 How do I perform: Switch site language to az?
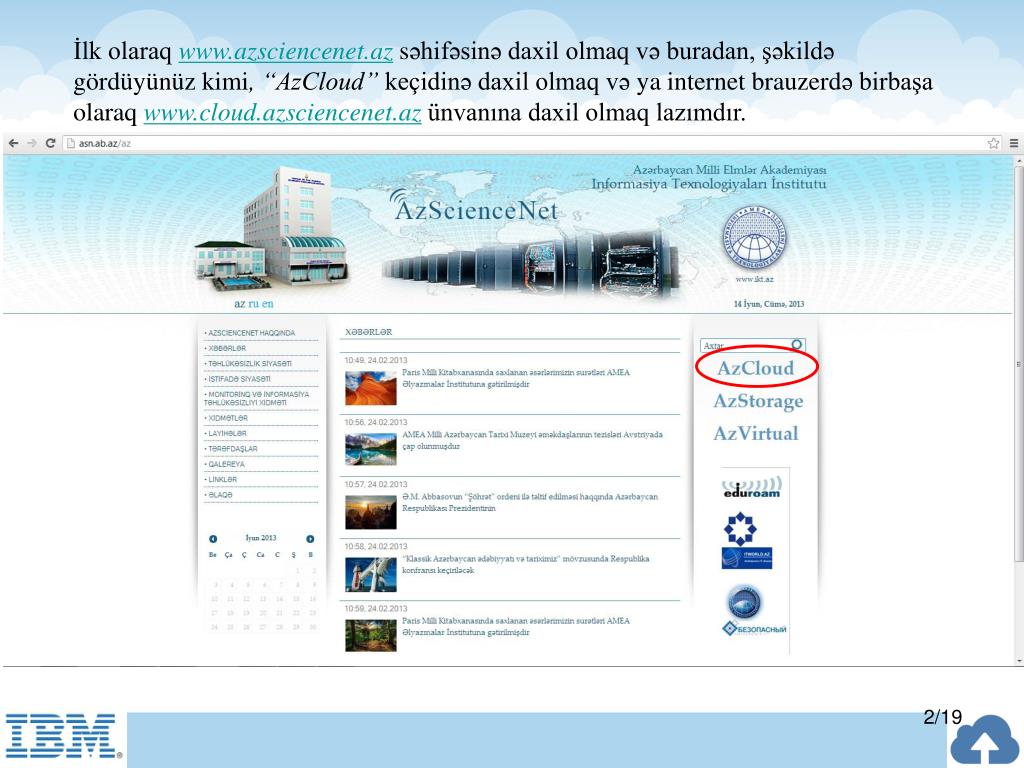pyautogui.click(x=240, y=304)
